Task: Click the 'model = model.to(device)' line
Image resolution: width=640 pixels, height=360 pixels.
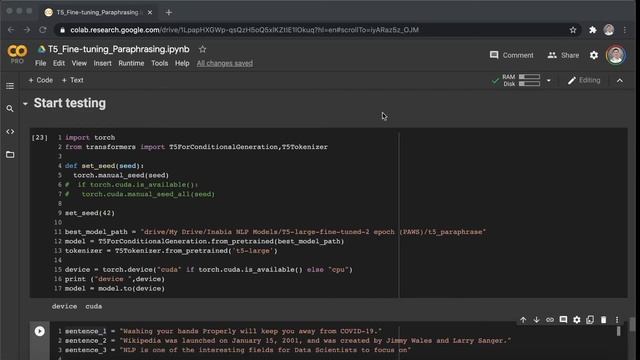Action: 115,289
